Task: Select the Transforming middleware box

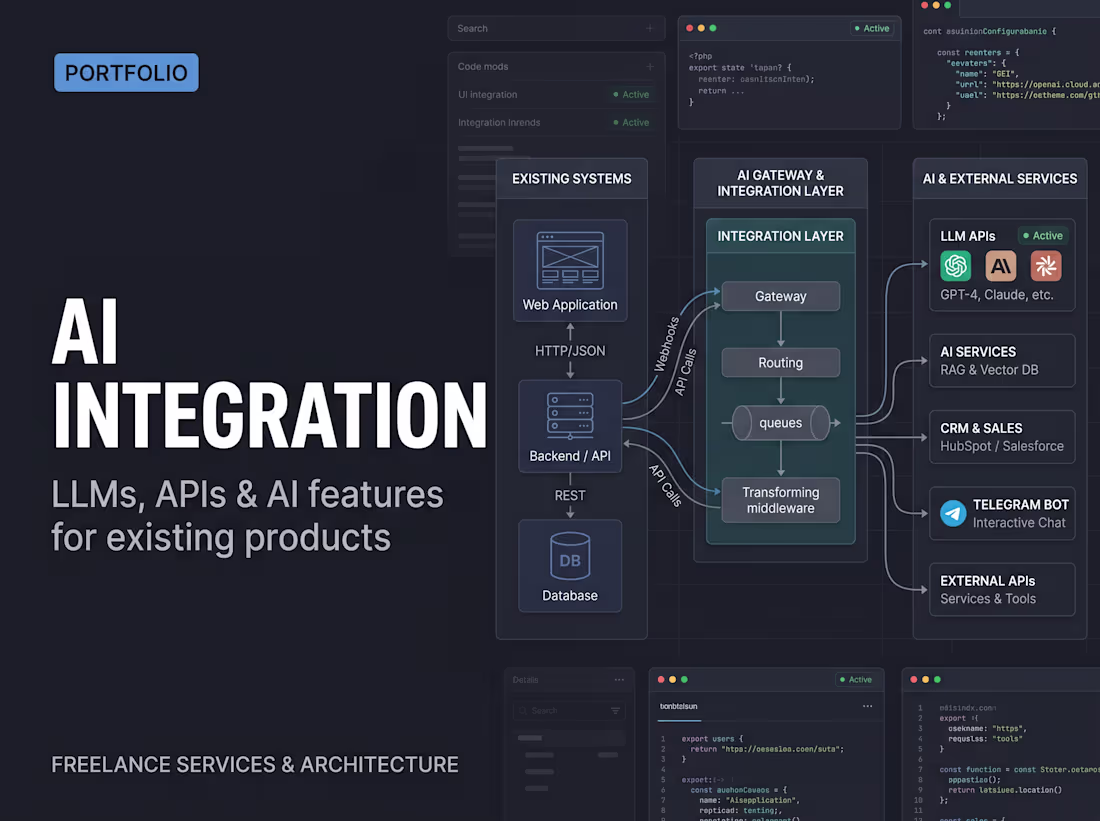Action: pos(781,500)
